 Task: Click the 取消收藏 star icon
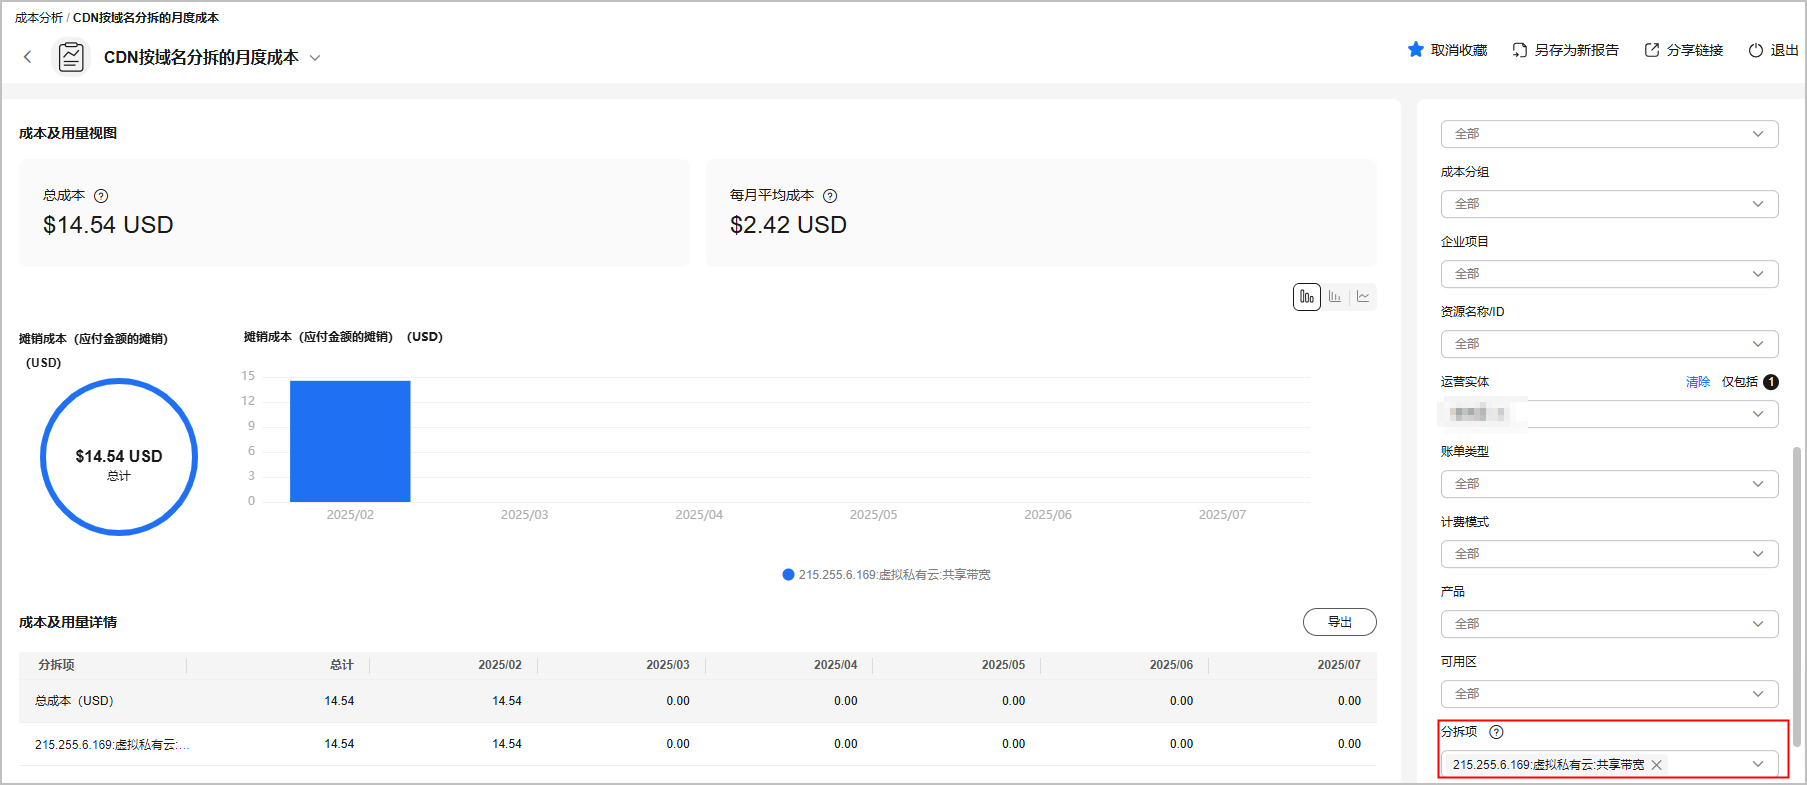click(1415, 50)
